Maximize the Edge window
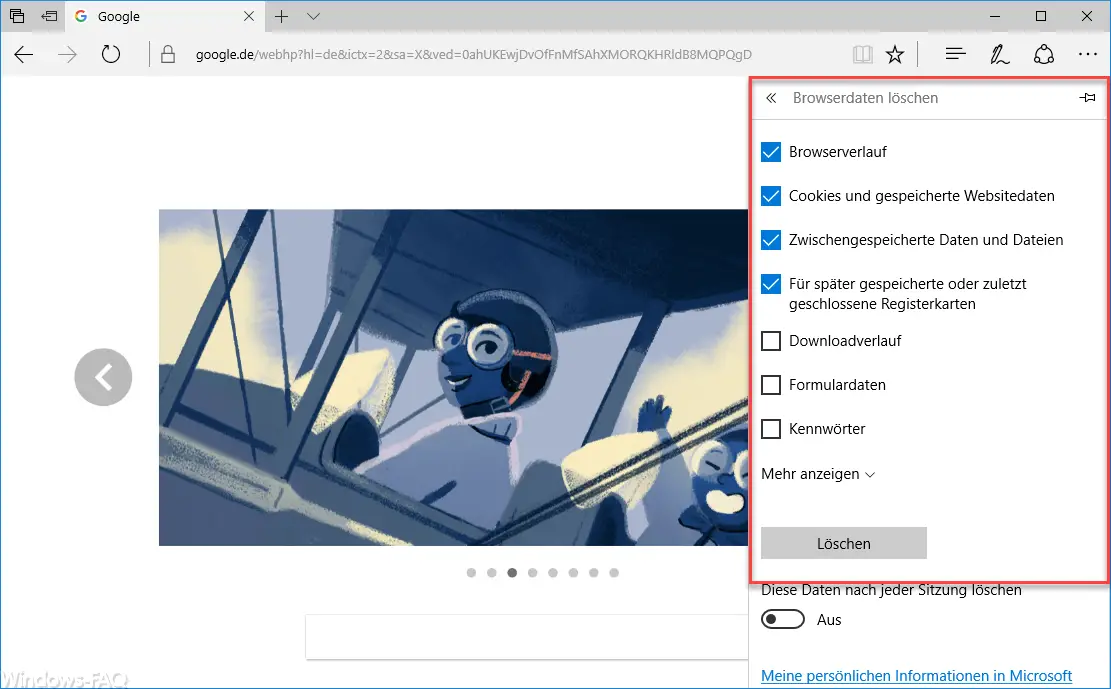1111x689 pixels. click(x=1041, y=16)
